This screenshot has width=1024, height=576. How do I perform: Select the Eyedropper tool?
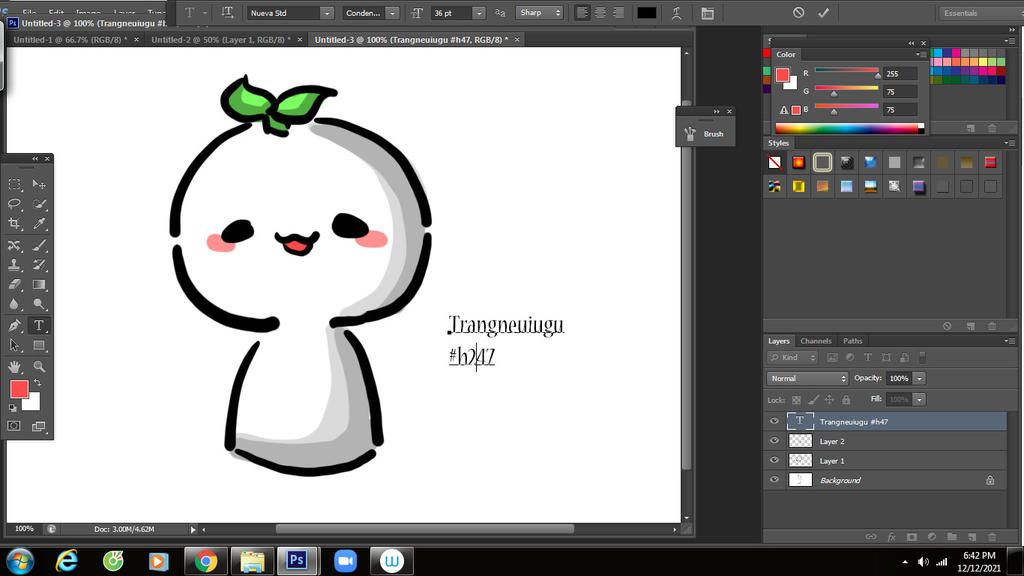pos(39,224)
